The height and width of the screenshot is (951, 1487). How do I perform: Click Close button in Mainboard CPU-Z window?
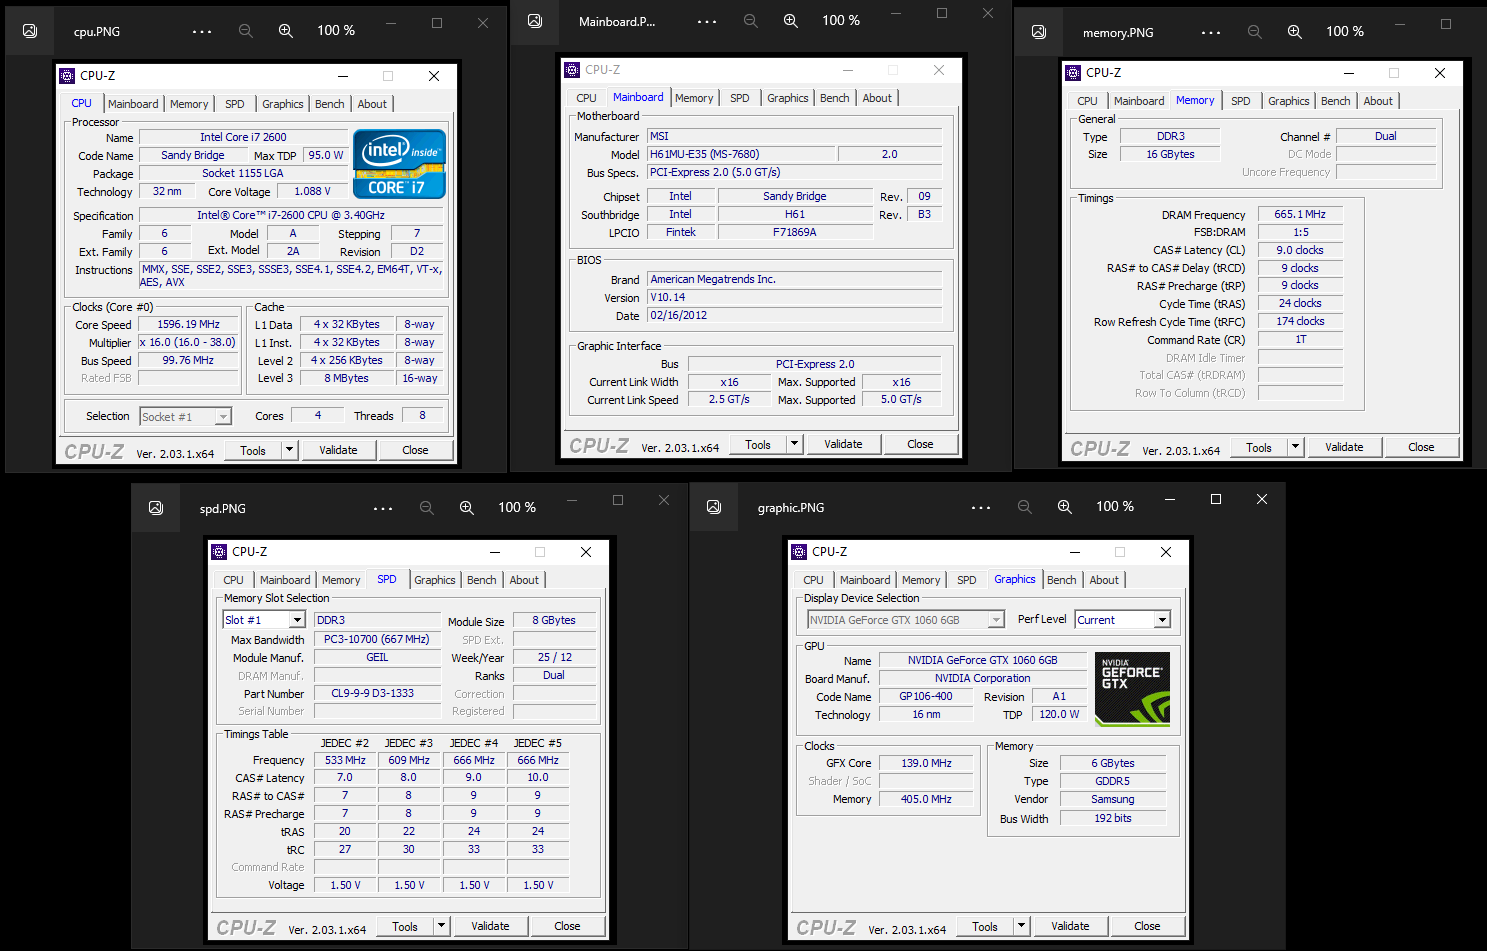920,444
